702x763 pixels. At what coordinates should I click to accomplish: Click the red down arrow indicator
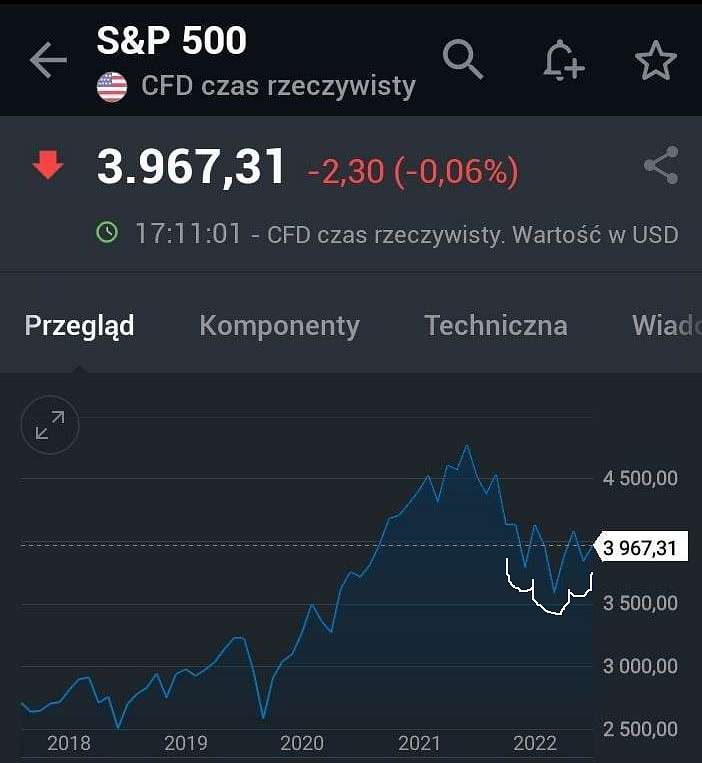click(x=48, y=165)
